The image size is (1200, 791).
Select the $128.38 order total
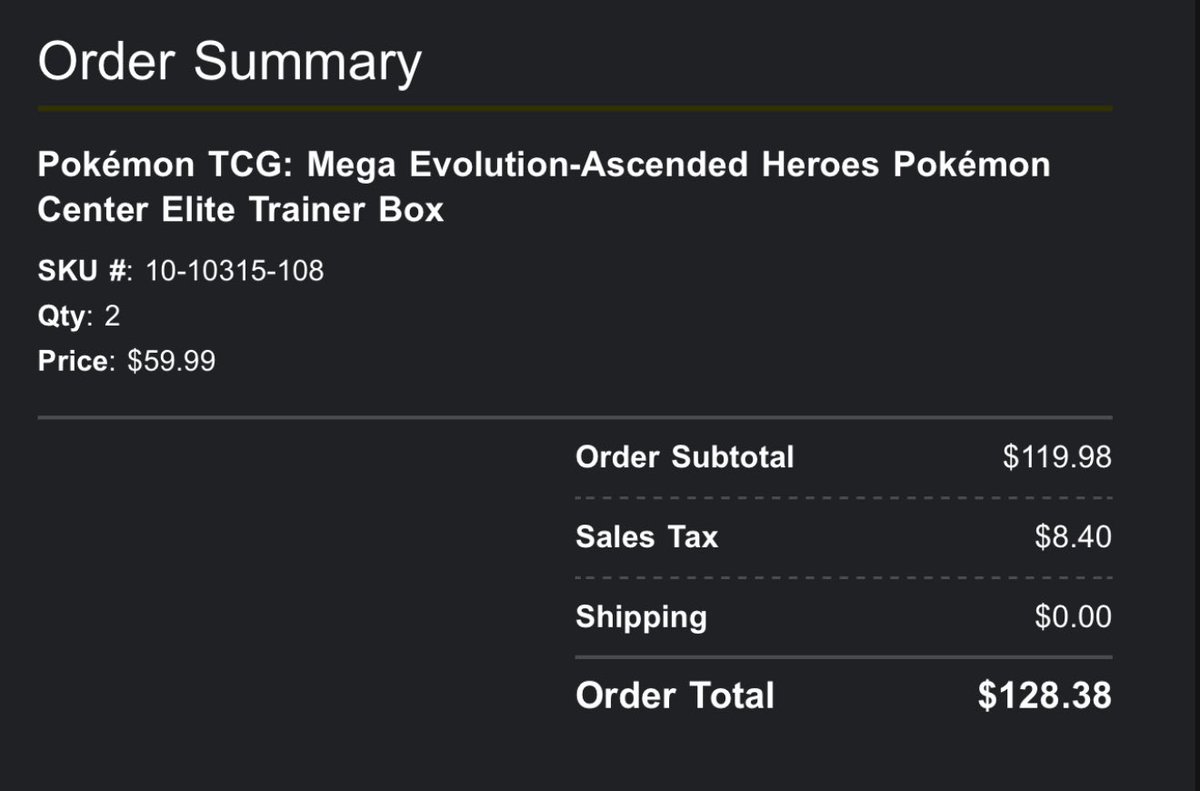click(1045, 695)
